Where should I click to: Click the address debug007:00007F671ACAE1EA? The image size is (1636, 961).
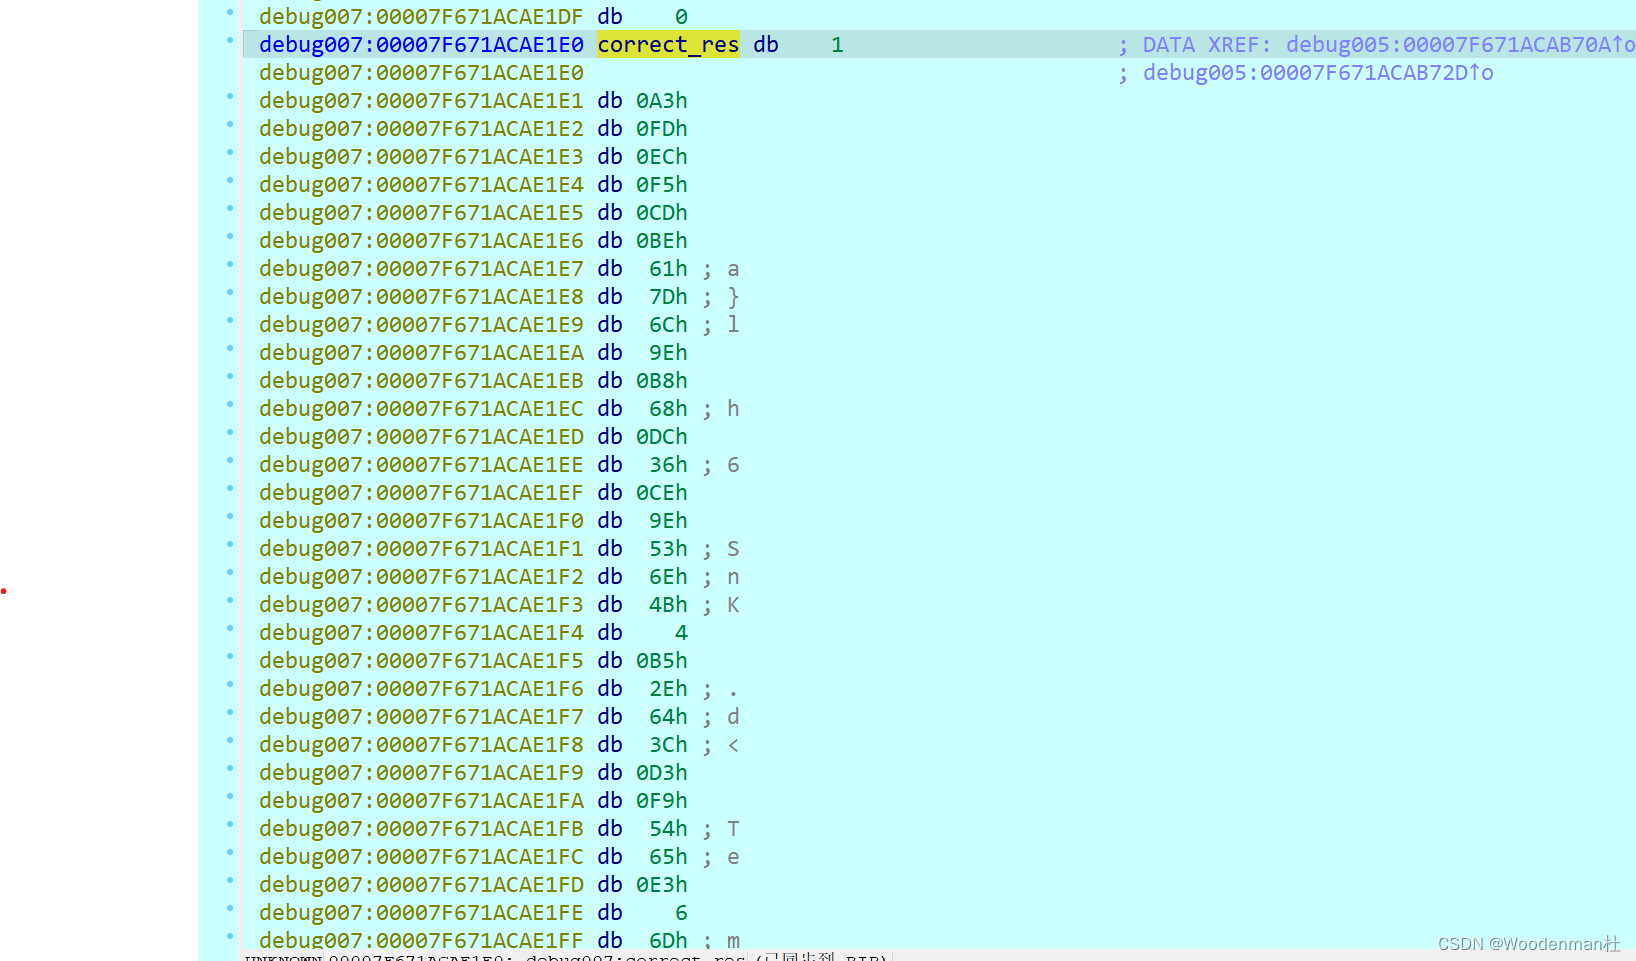[x=421, y=353]
